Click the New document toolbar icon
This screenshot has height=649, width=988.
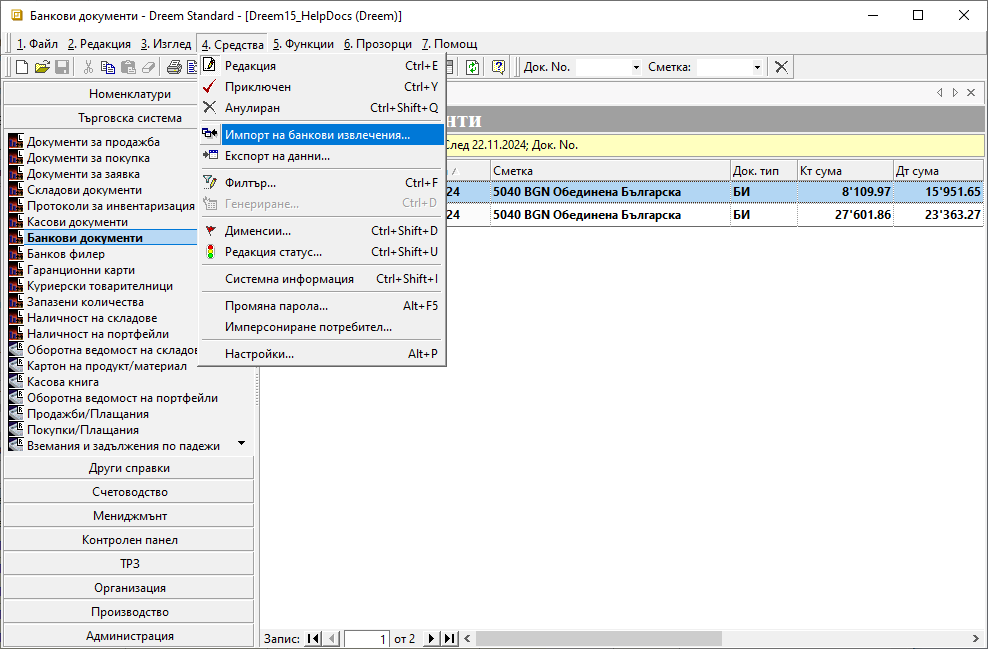[22, 67]
